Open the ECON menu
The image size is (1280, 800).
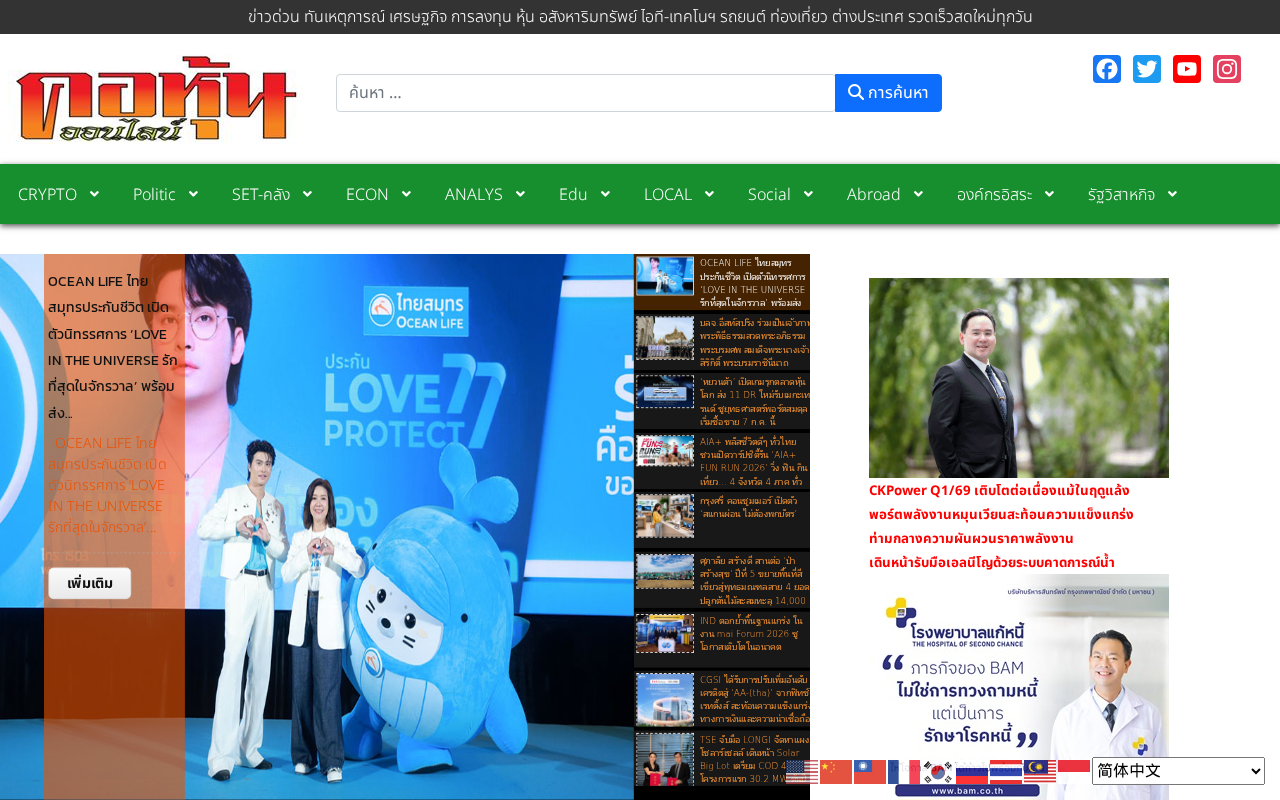coord(378,194)
